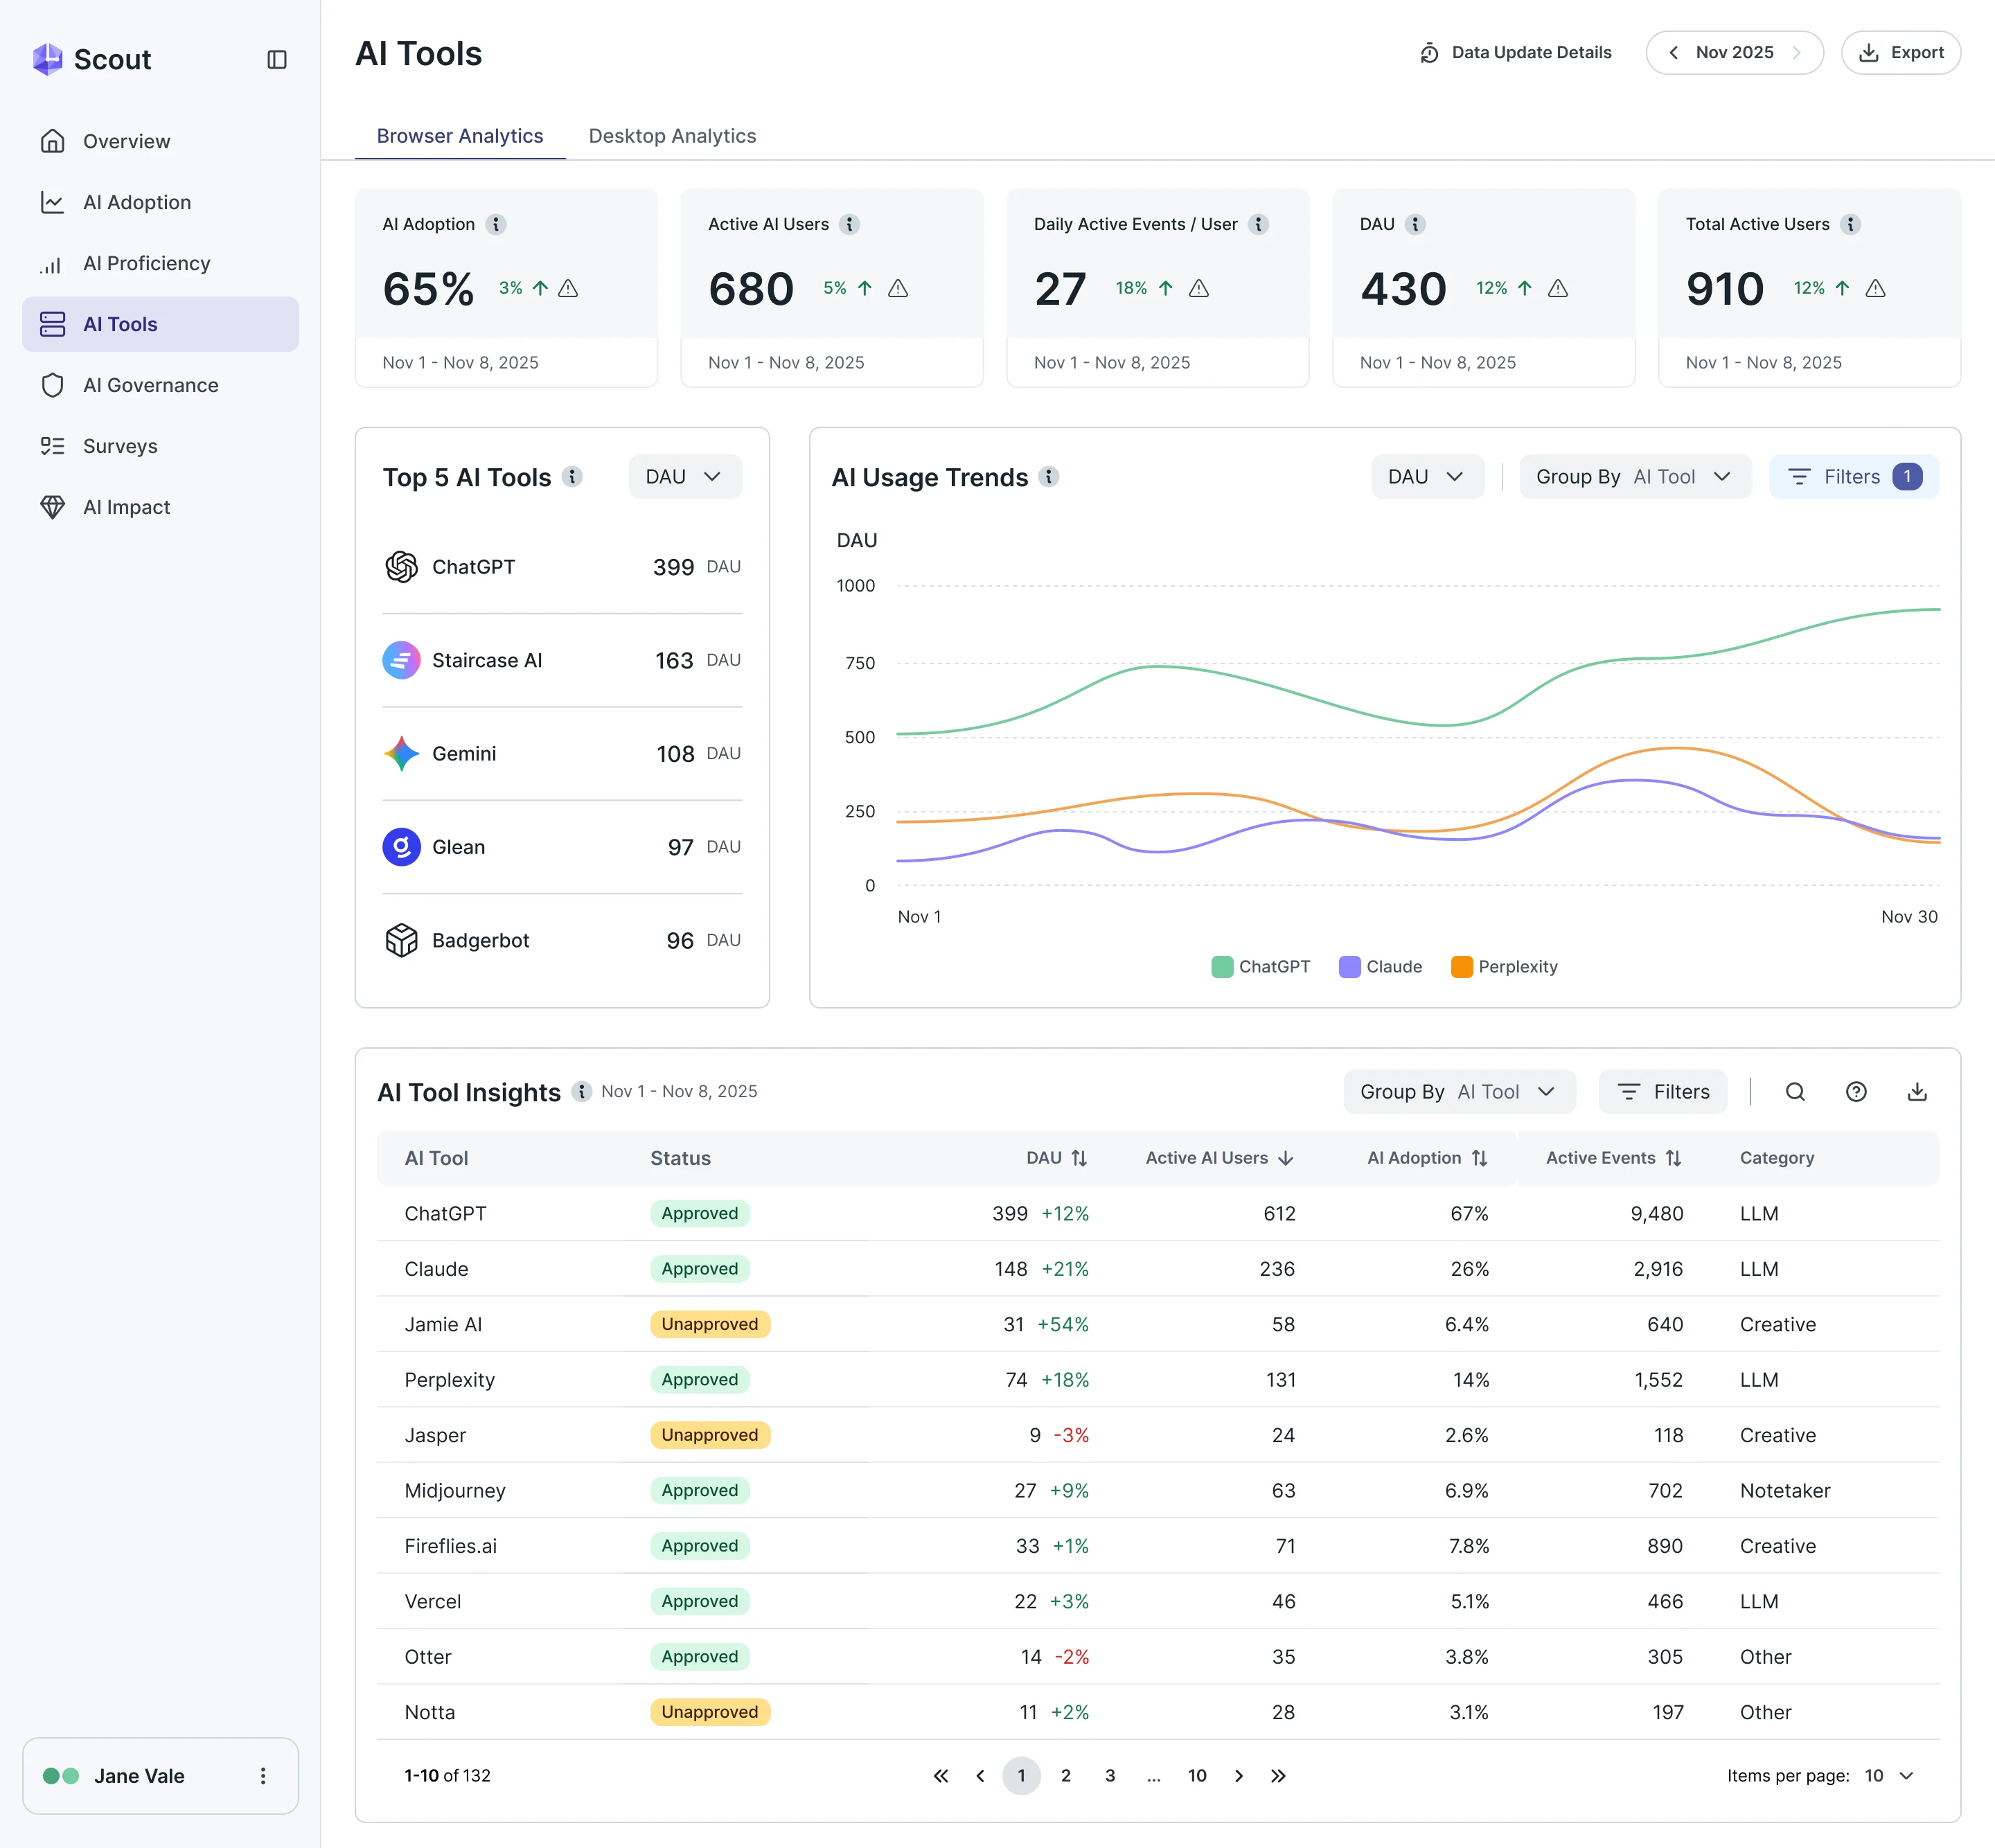Open the DAU dropdown in Top 5 AI Tools
This screenshot has width=1995, height=1848.
pyautogui.click(x=685, y=477)
